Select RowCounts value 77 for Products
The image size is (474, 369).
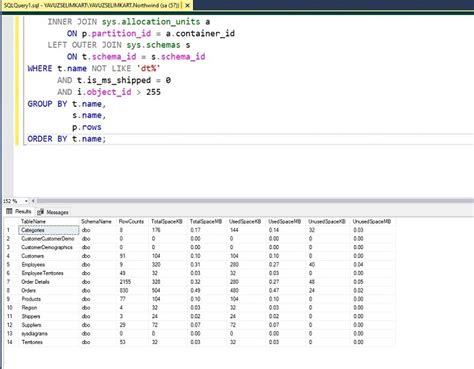coord(133,299)
